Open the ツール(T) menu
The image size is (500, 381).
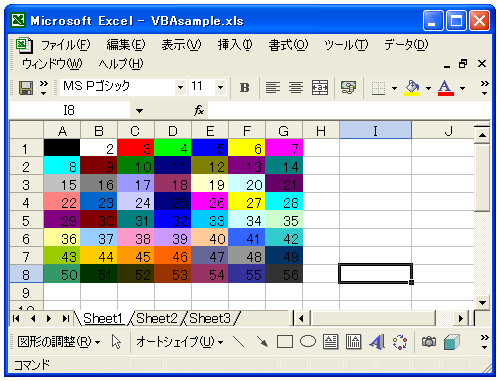(346, 45)
